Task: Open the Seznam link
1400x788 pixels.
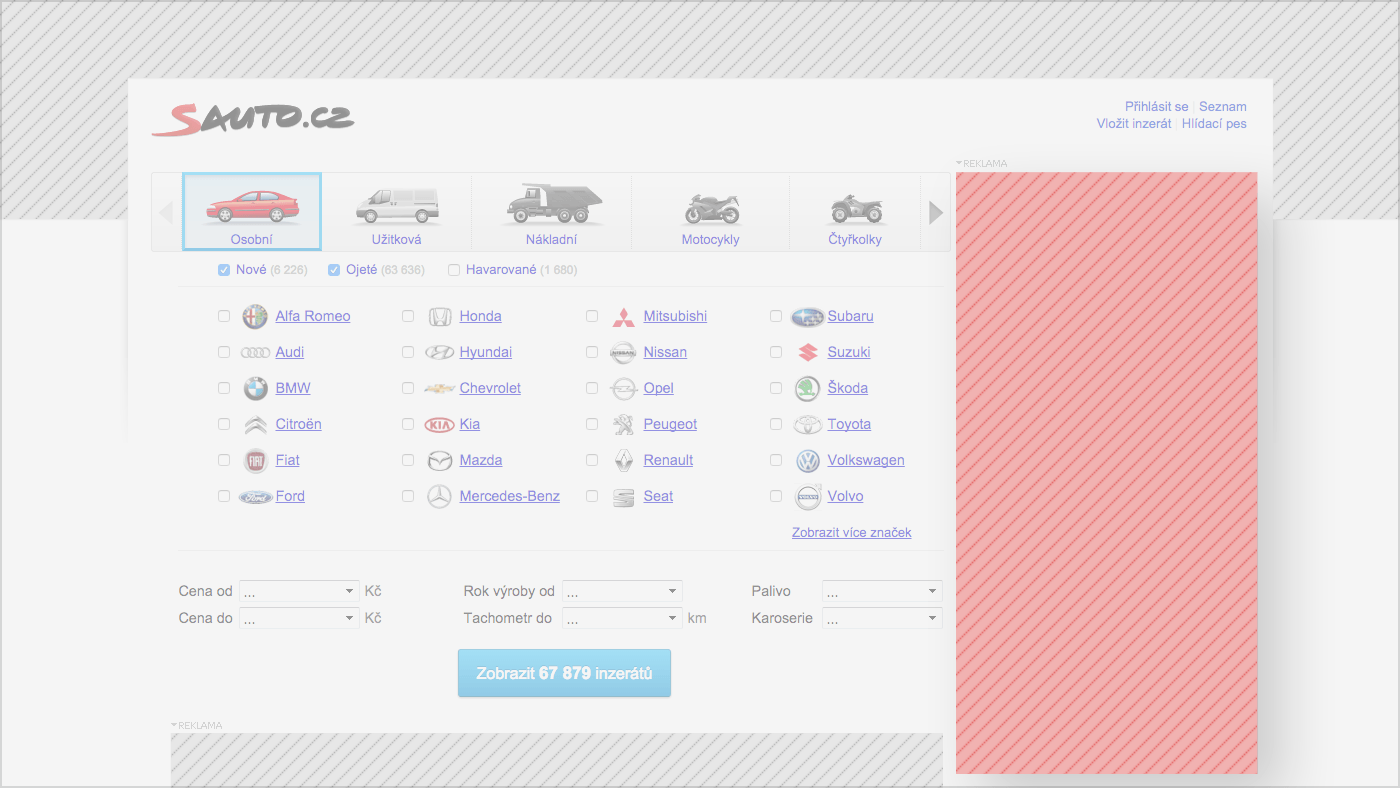Action: click(x=1222, y=106)
